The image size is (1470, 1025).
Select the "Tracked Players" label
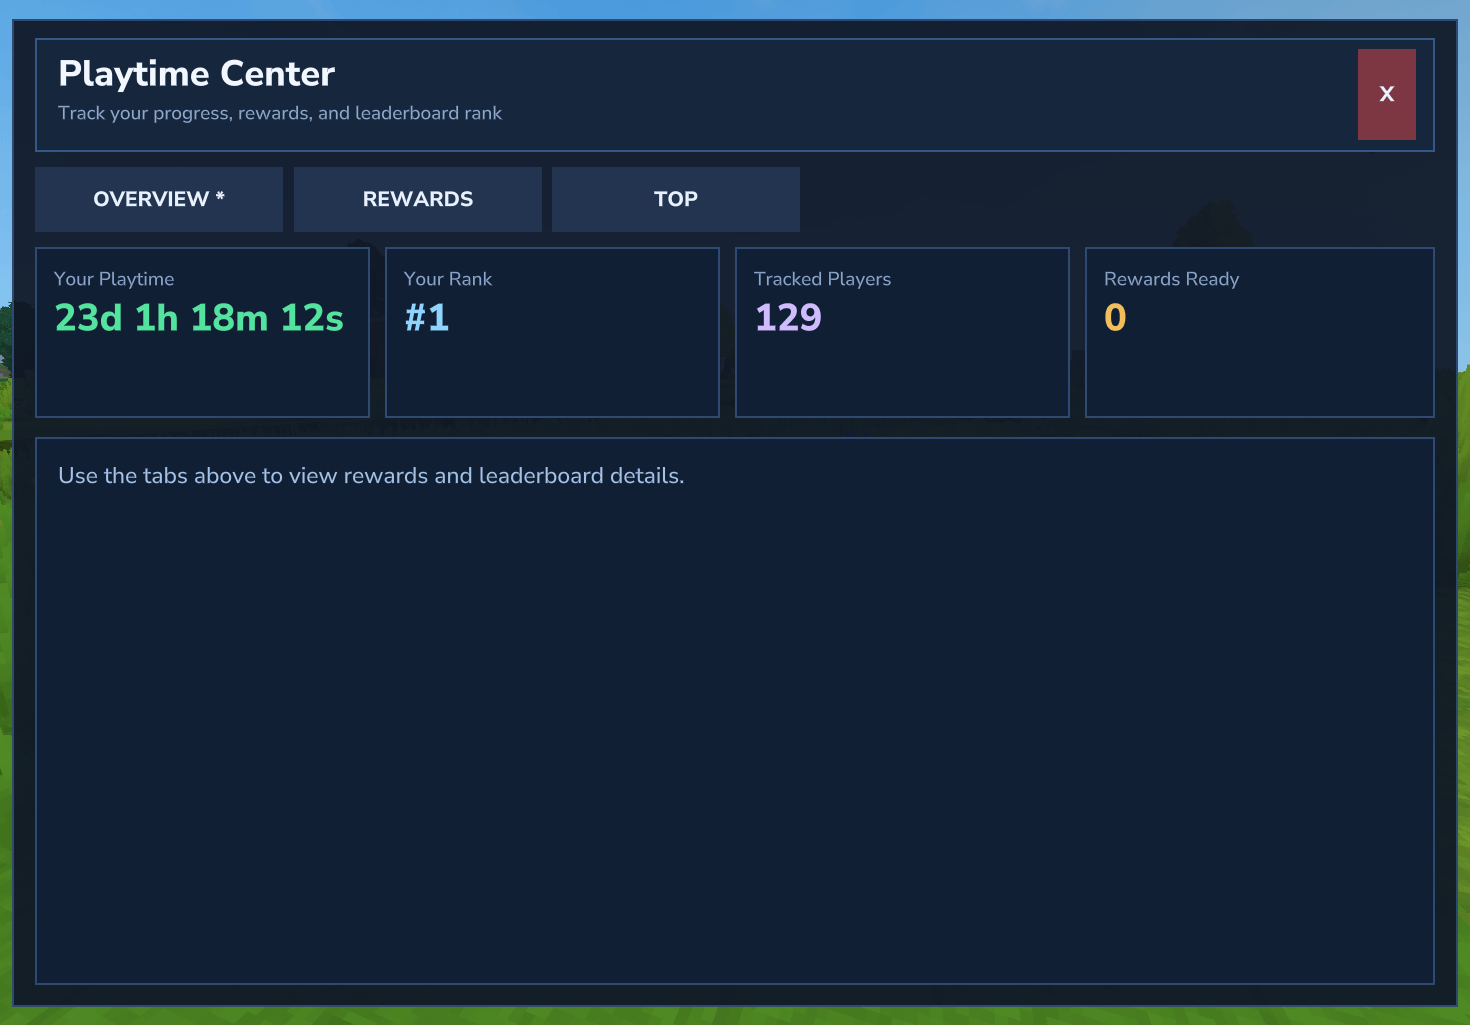[x=822, y=279]
